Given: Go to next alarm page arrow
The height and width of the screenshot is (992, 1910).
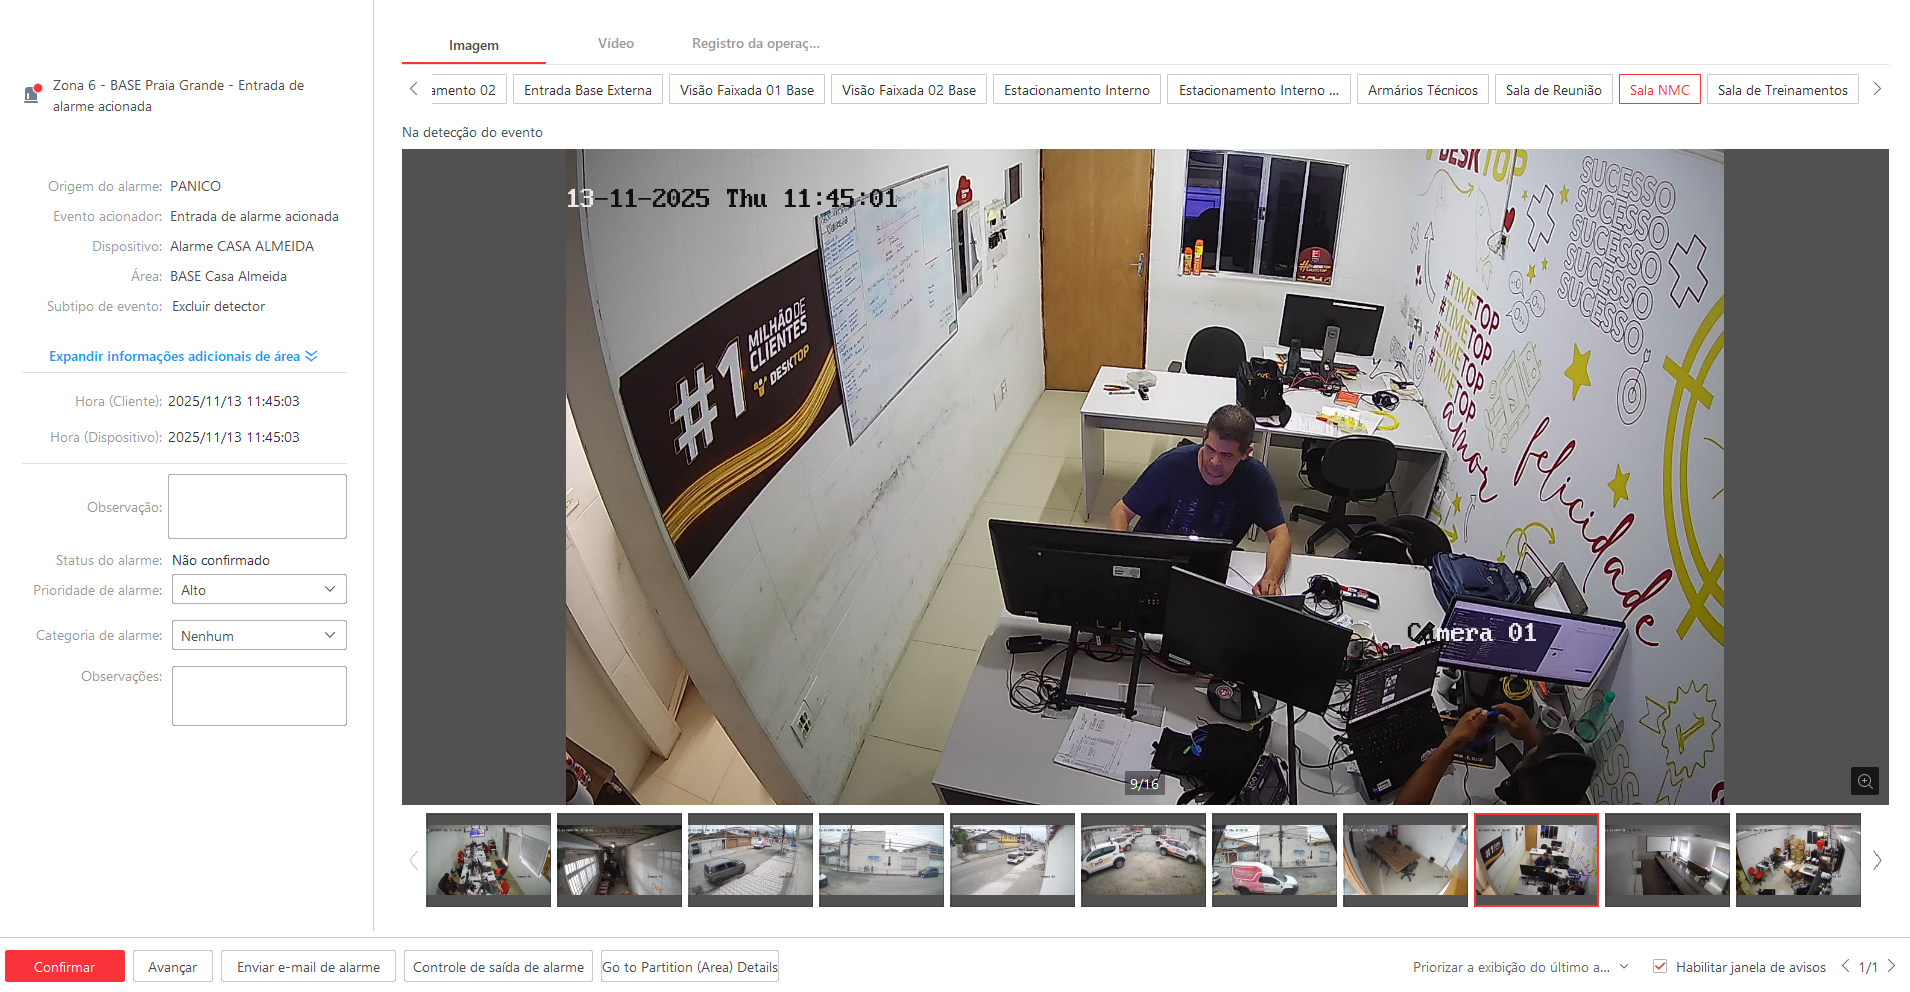Looking at the screenshot, I should pos(1891,966).
